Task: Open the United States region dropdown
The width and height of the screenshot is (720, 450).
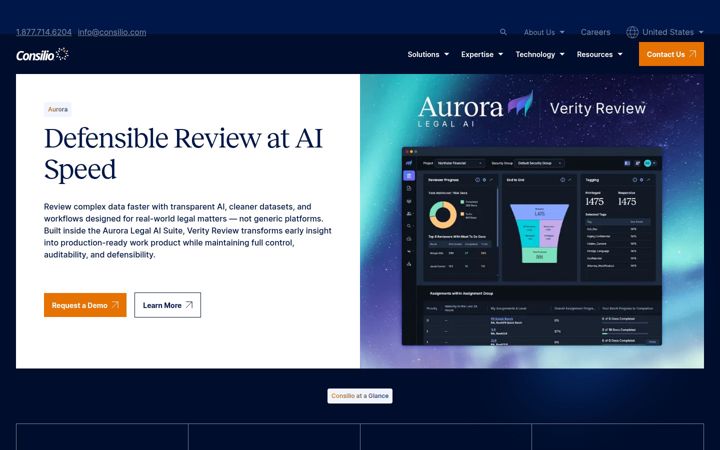Action: point(673,32)
